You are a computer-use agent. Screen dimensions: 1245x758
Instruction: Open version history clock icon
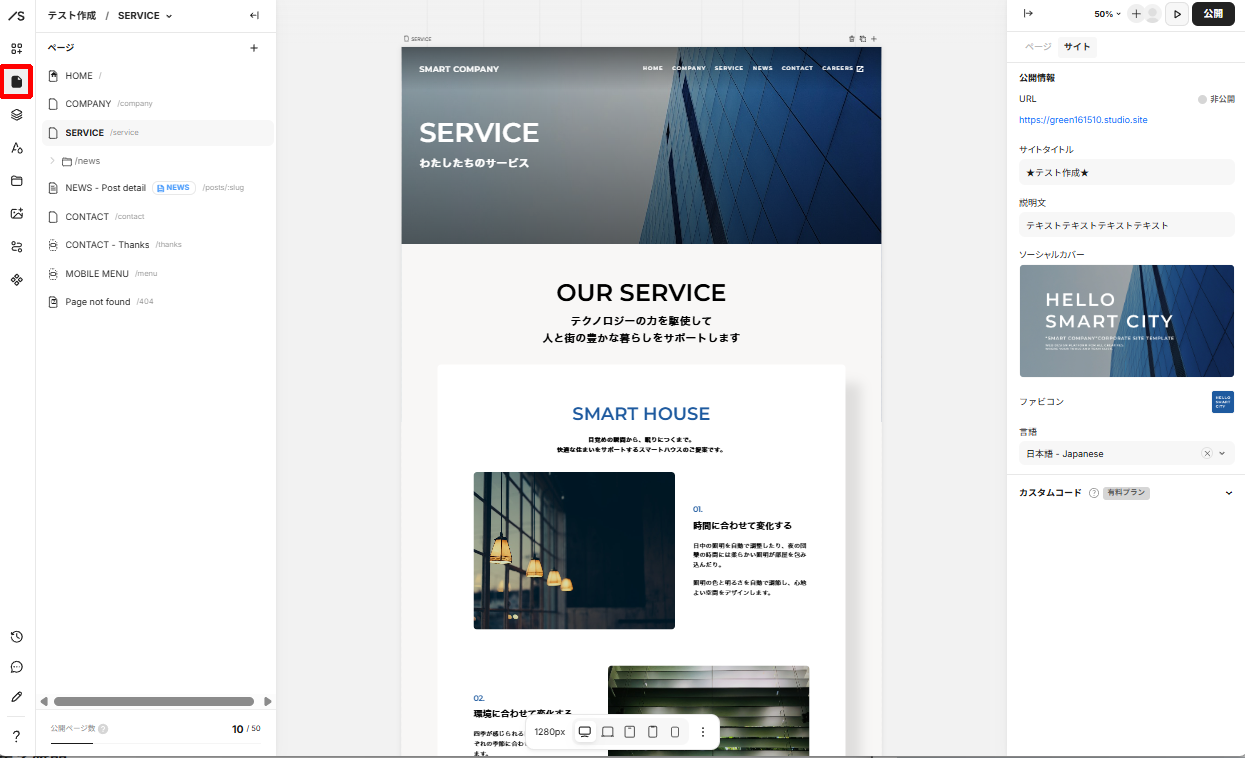[x=17, y=637]
